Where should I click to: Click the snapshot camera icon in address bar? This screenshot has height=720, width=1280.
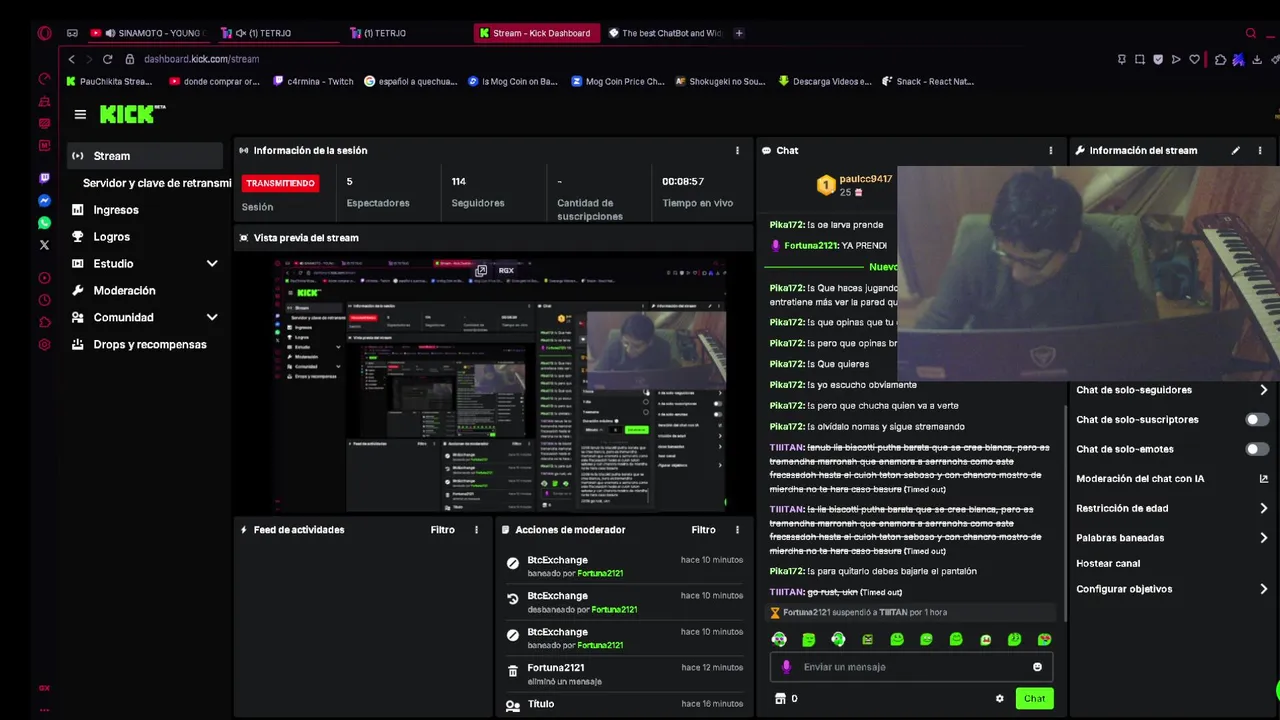tap(1139, 59)
